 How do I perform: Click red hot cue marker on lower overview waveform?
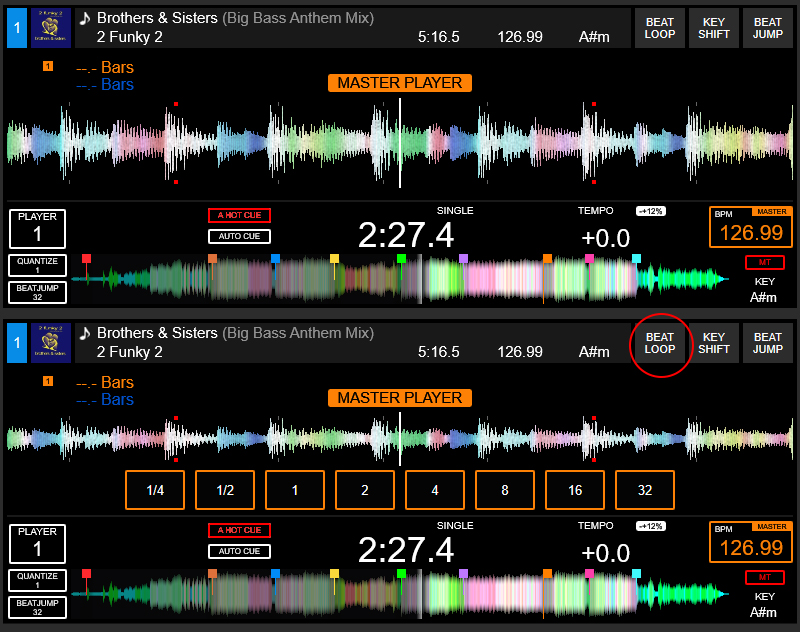pyautogui.click(x=87, y=574)
